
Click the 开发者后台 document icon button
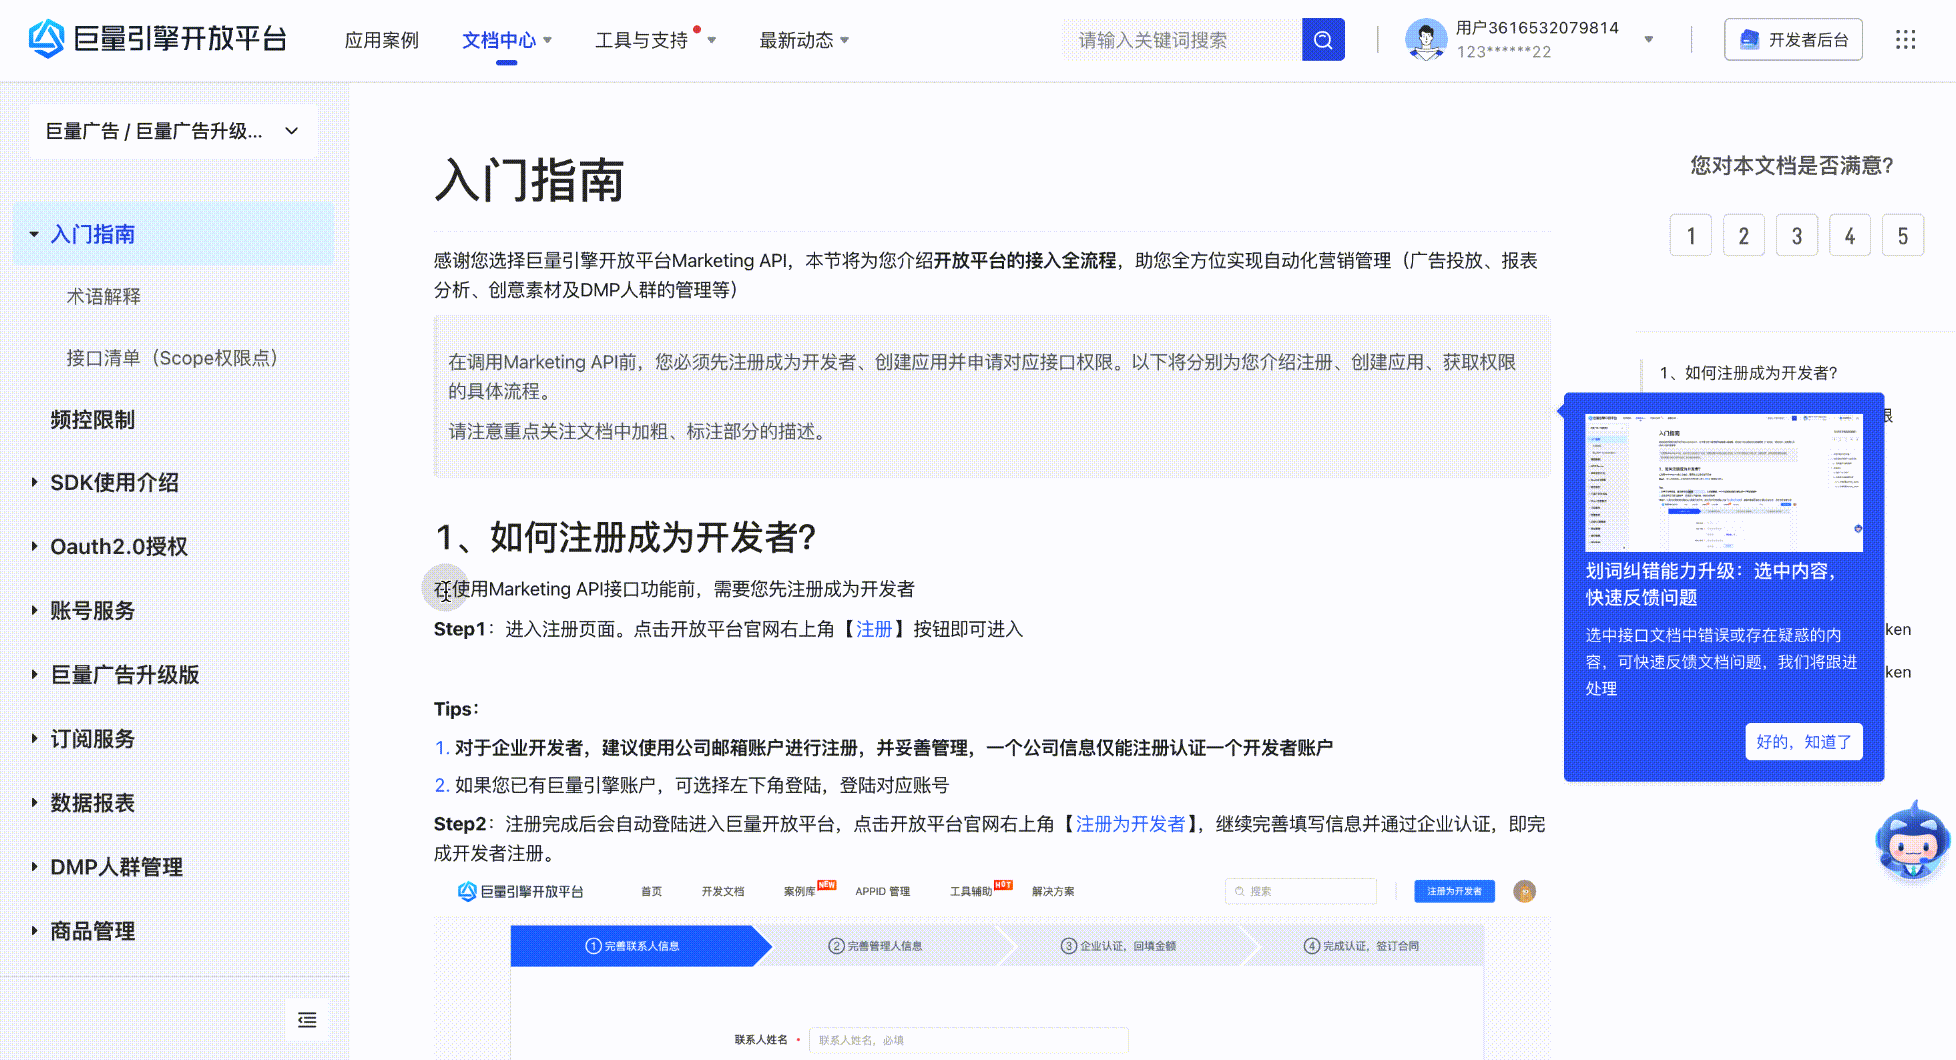pyautogui.click(x=1748, y=39)
